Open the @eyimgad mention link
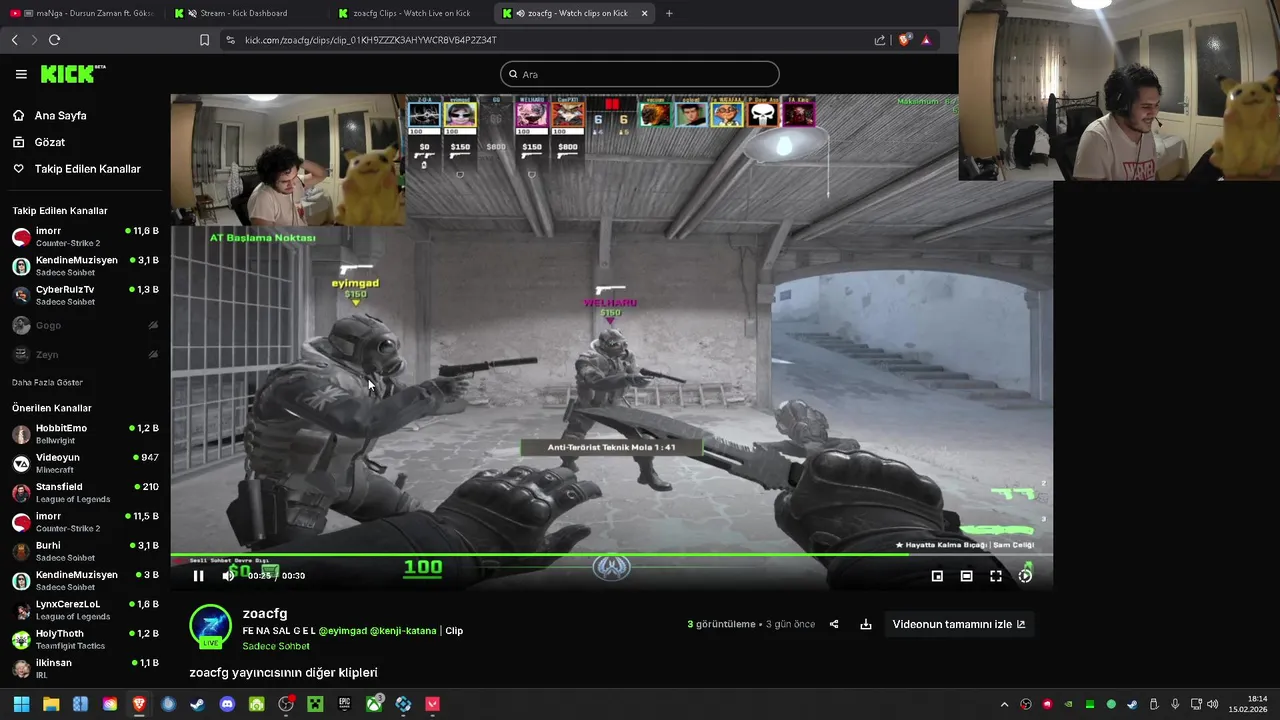Viewport: 1280px width, 720px height. point(342,631)
